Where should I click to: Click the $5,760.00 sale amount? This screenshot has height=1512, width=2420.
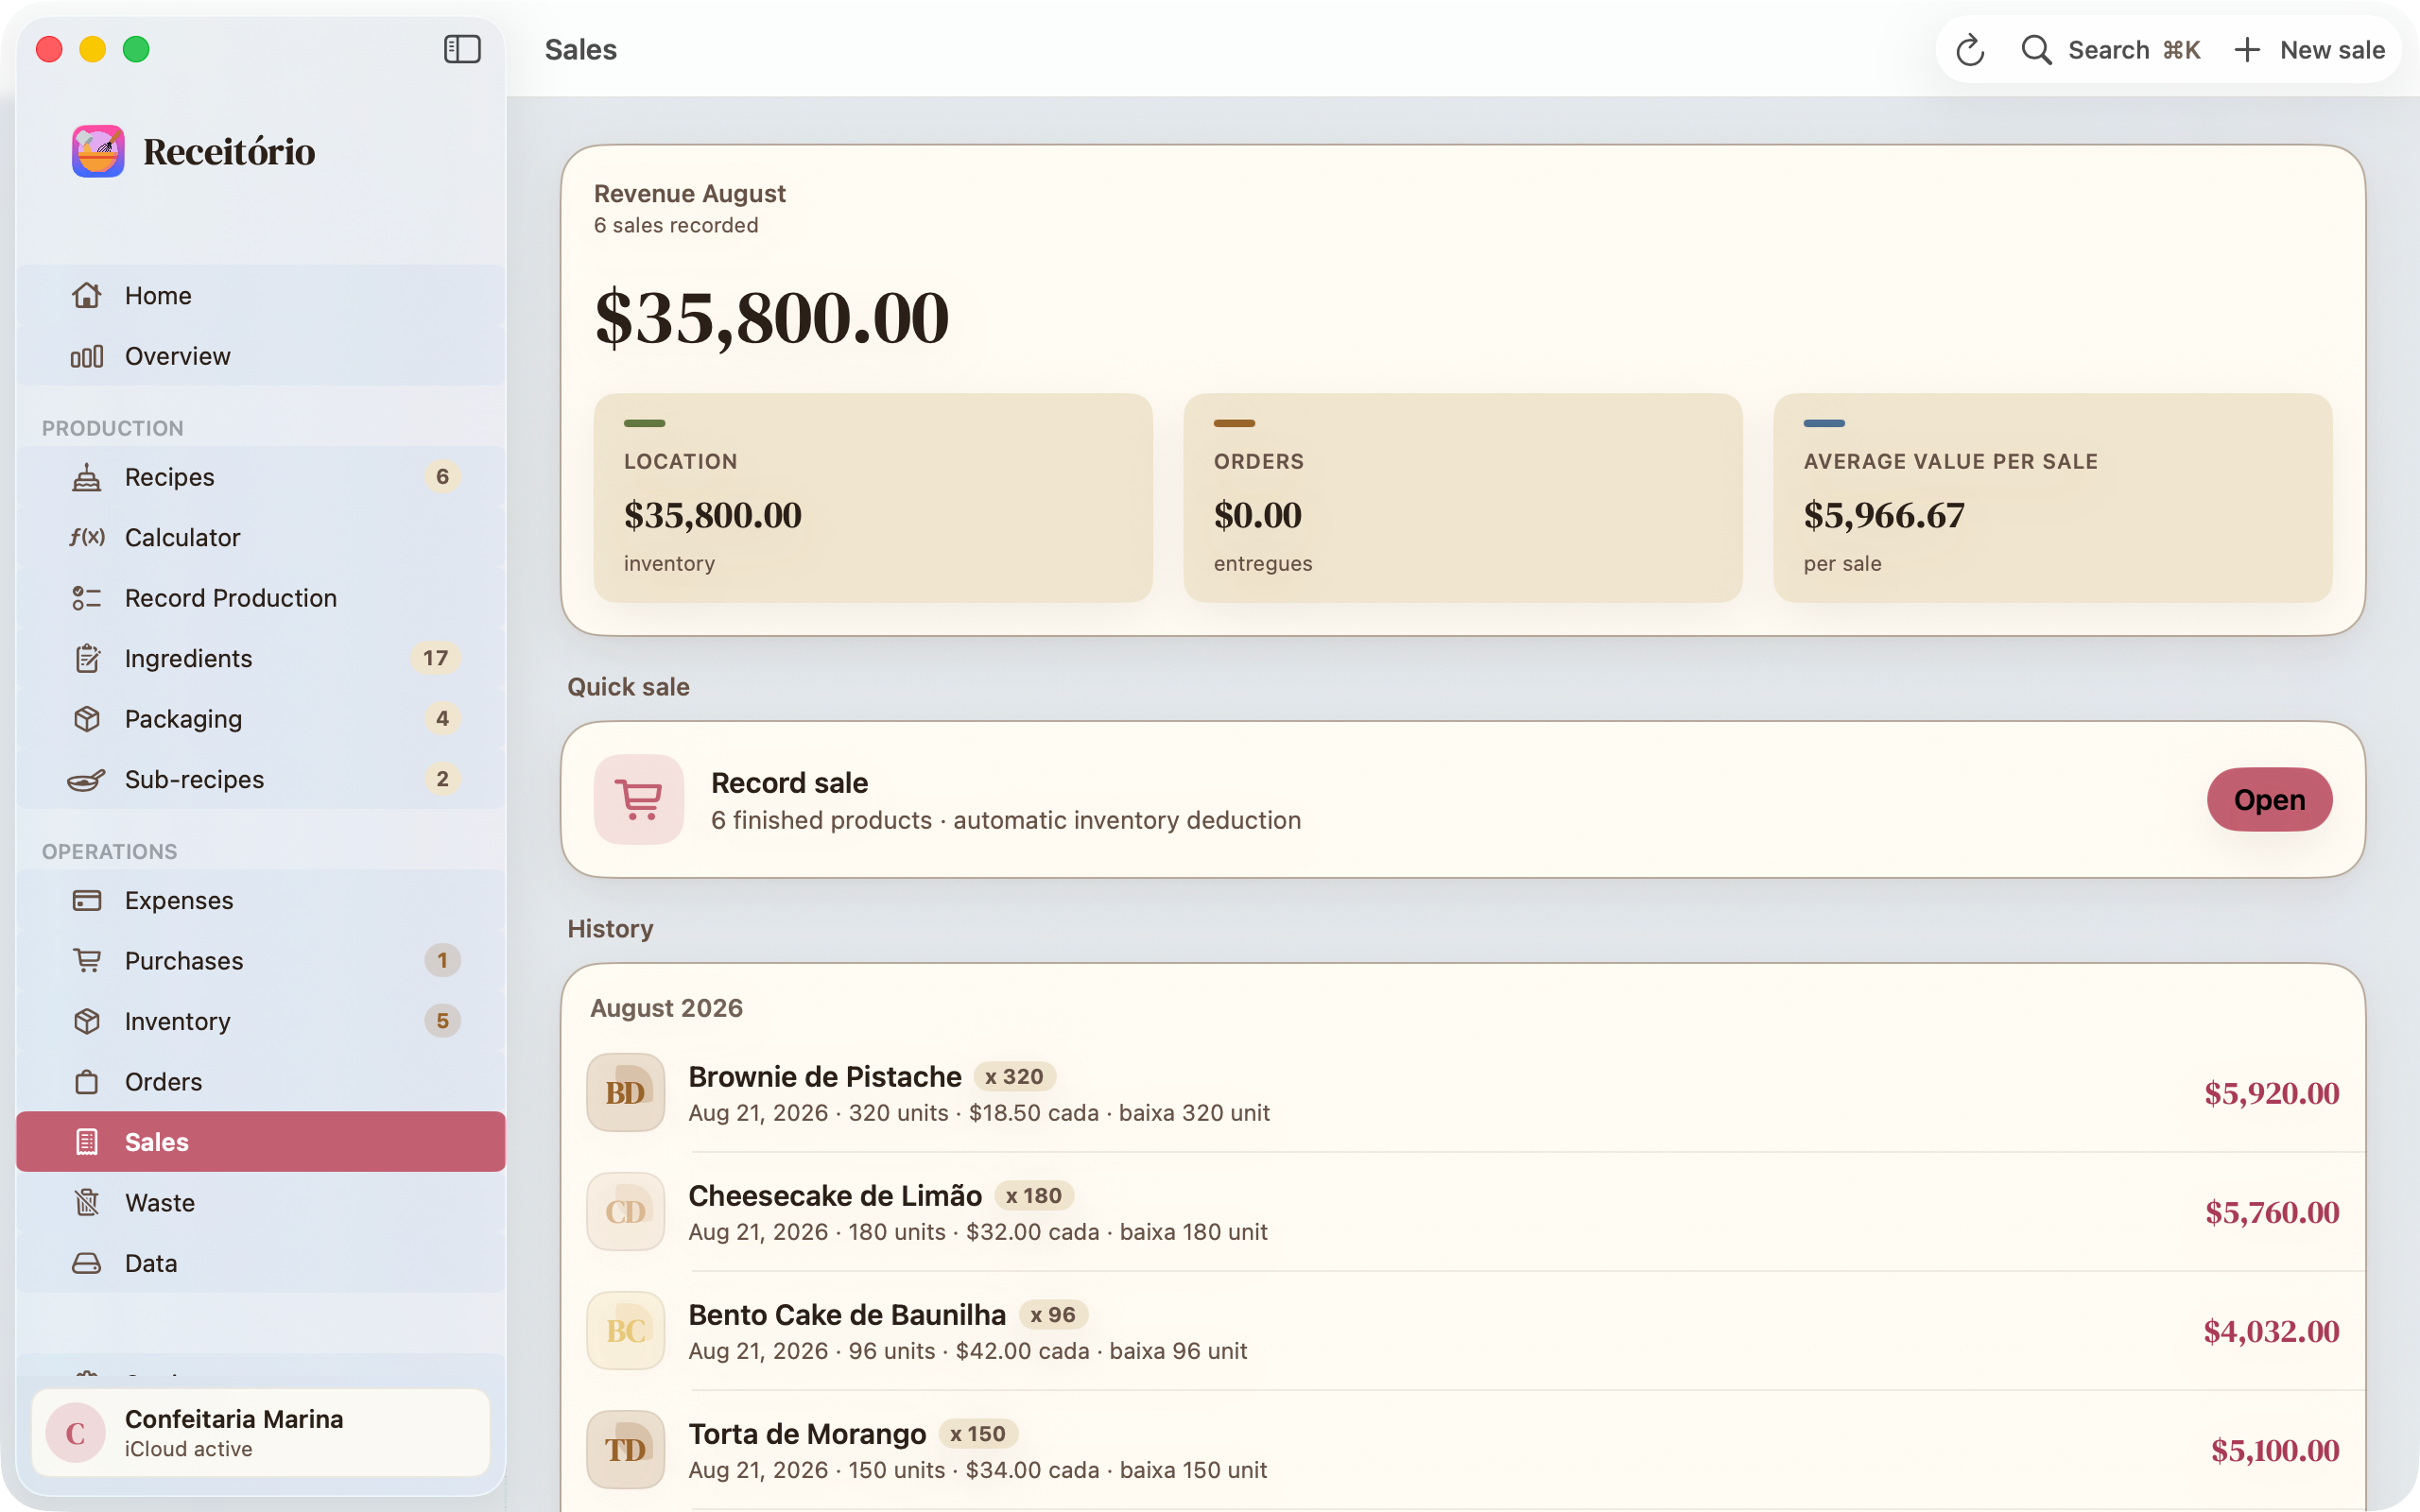click(2272, 1212)
